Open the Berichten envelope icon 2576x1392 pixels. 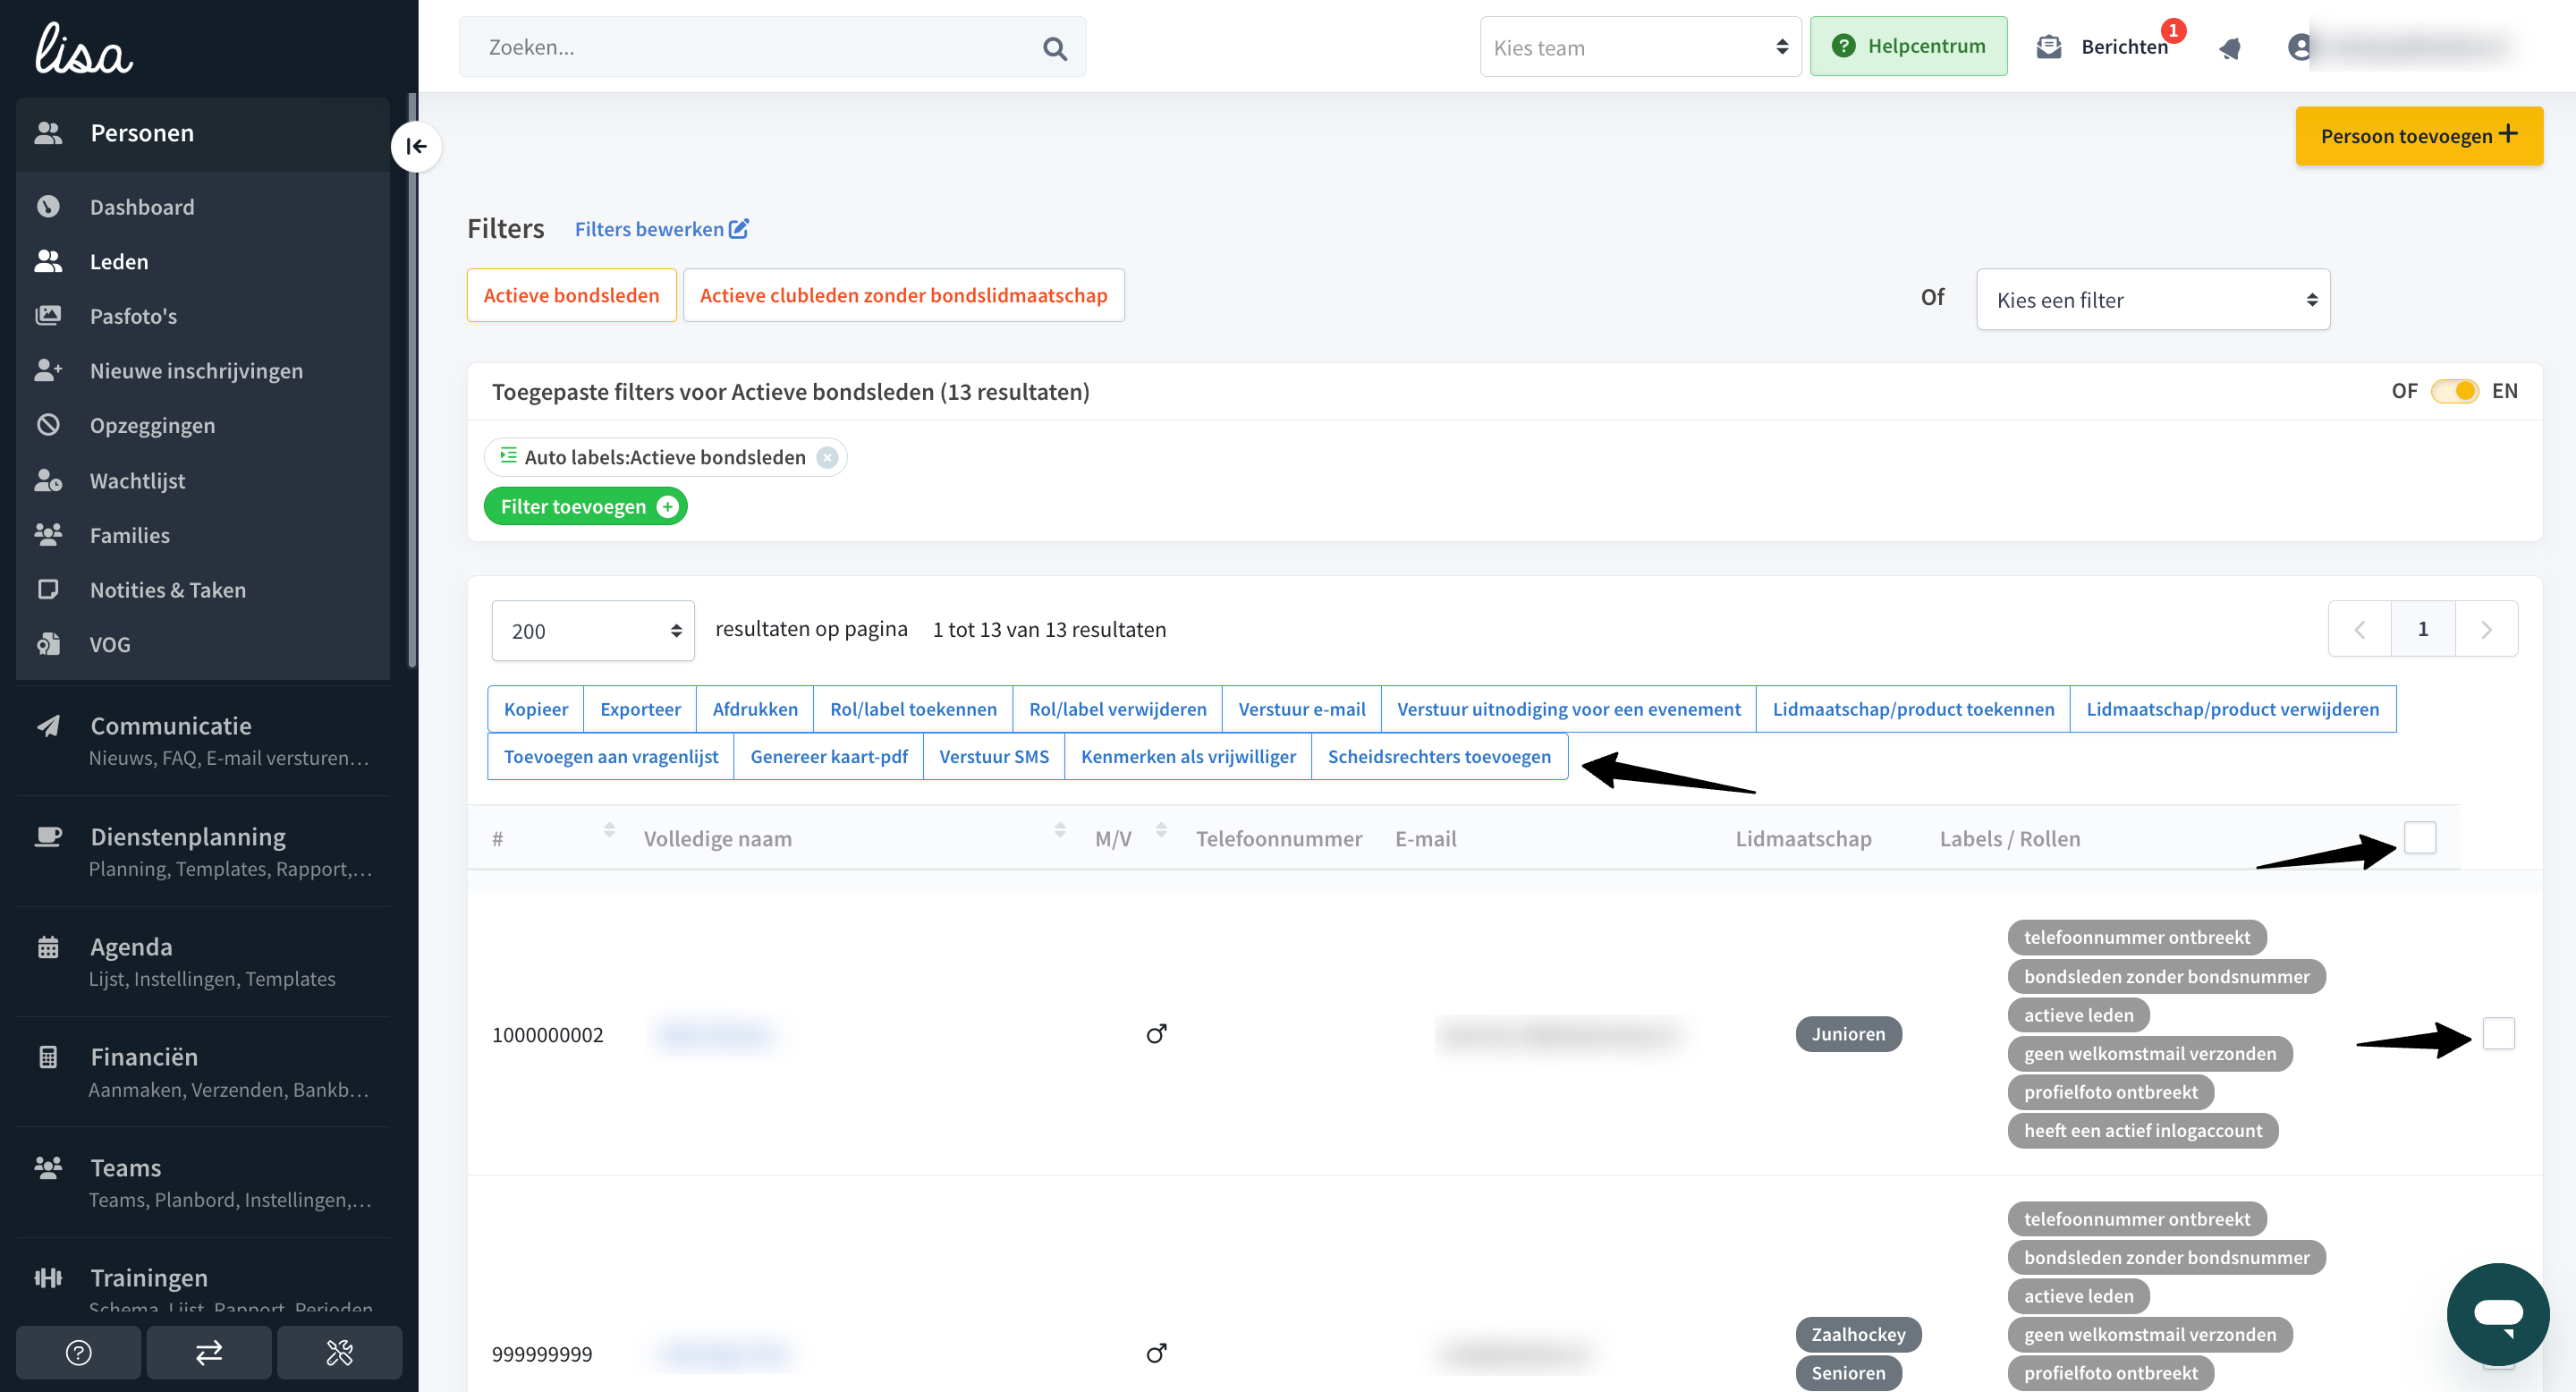(2049, 47)
